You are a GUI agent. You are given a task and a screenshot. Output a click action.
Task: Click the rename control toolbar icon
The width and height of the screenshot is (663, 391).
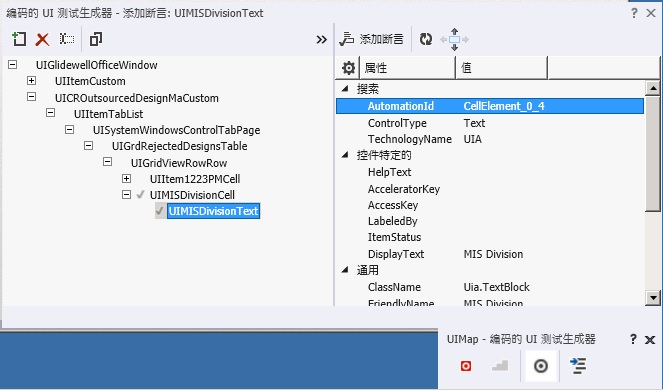tap(67, 39)
